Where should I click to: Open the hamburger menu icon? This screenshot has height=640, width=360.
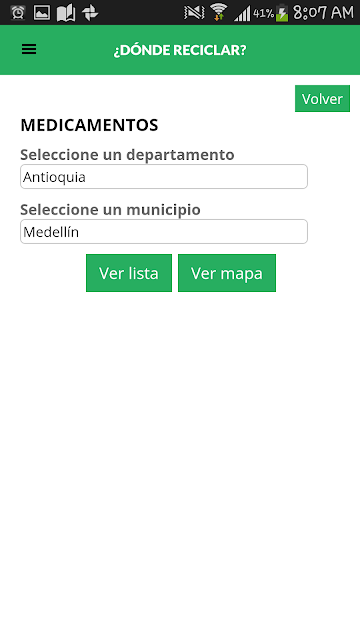click(29, 49)
